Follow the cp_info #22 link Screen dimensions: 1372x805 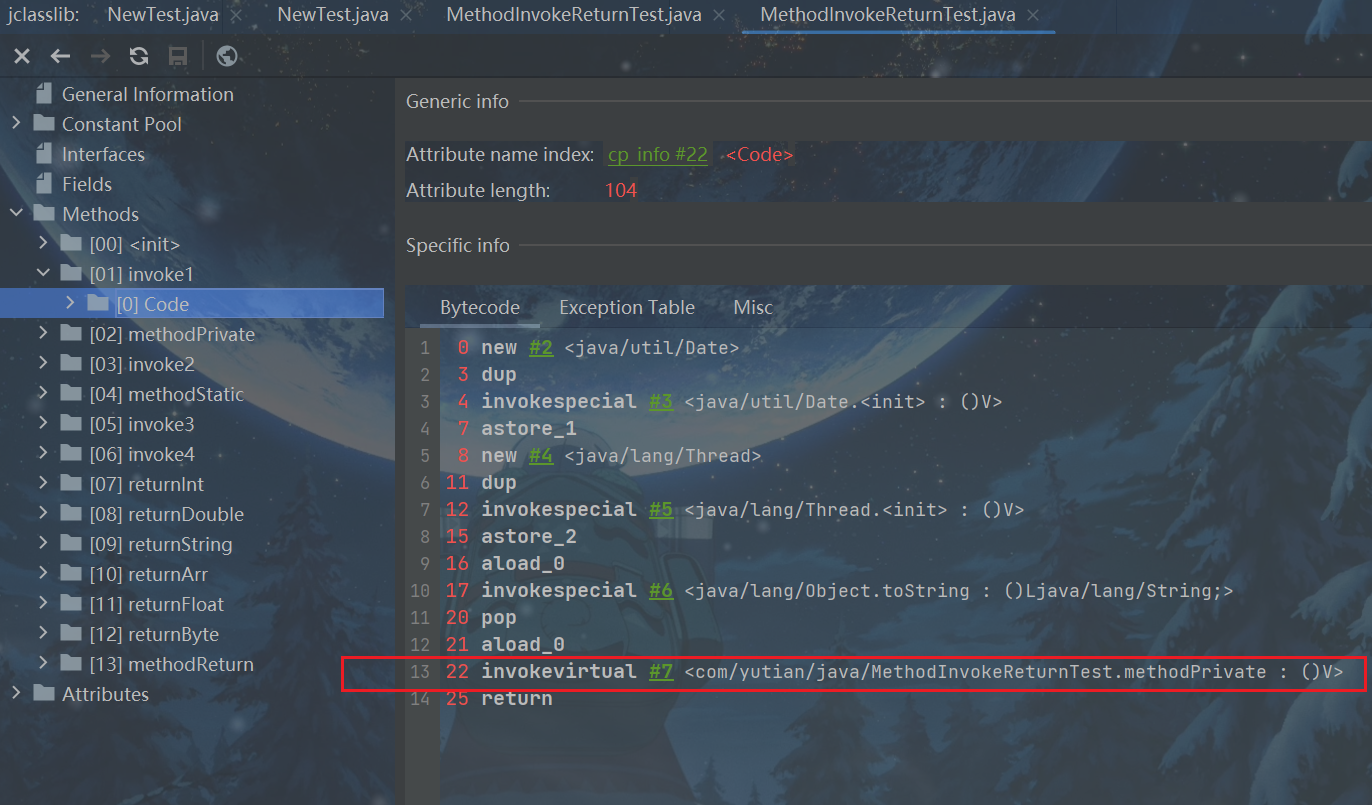(x=657, y=155)
